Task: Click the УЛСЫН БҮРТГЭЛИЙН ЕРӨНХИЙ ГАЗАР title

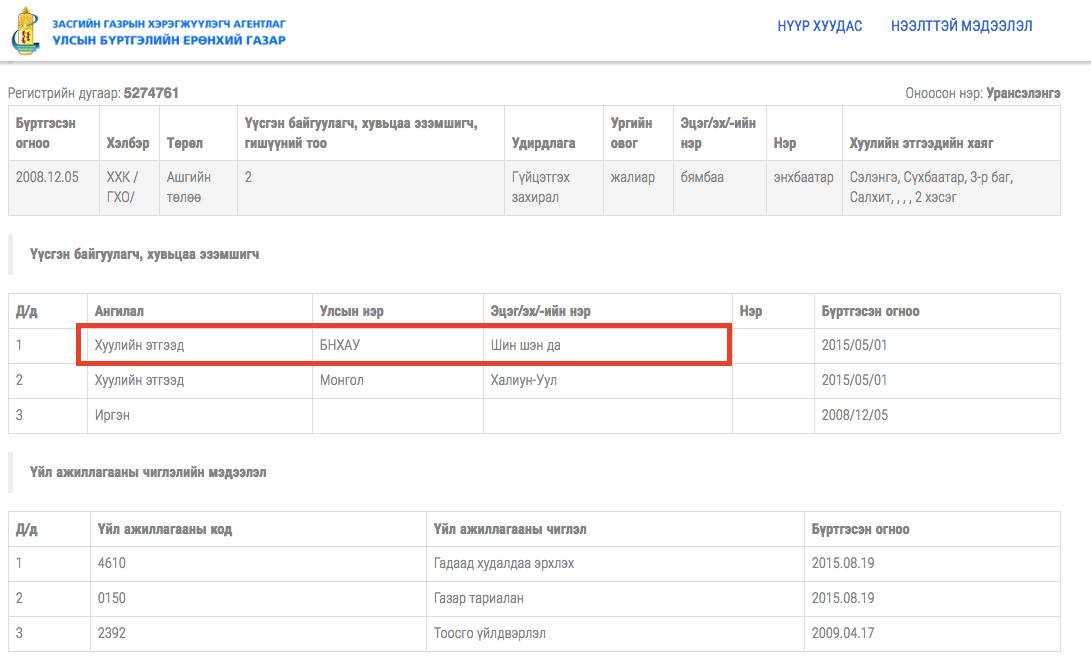Action: (x=169, y=40)
